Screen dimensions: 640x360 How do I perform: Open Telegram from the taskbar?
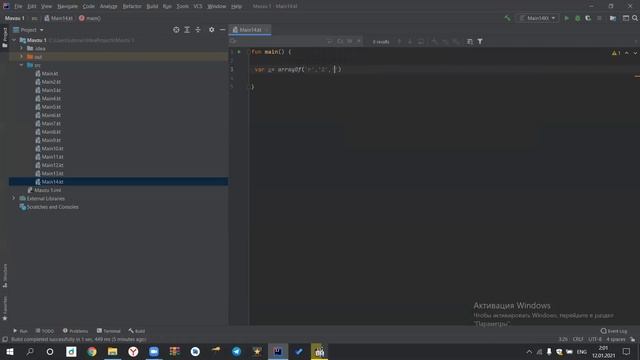236,351
